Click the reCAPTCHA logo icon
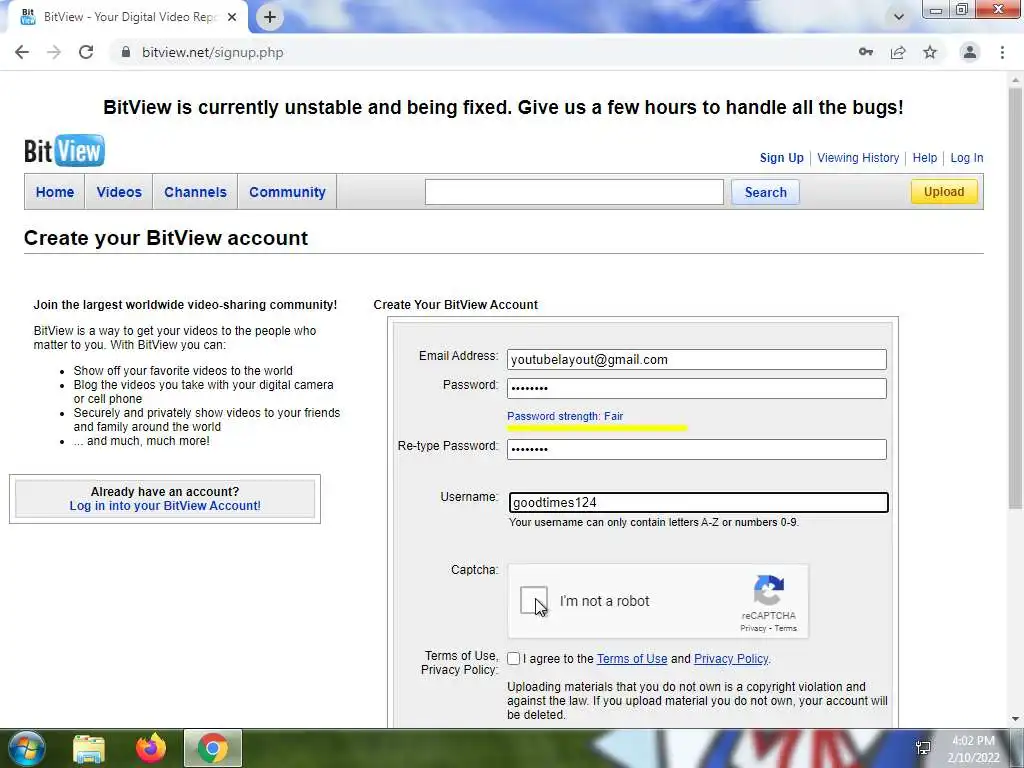Screen dimensions: 1024x768 pos(769,590)
